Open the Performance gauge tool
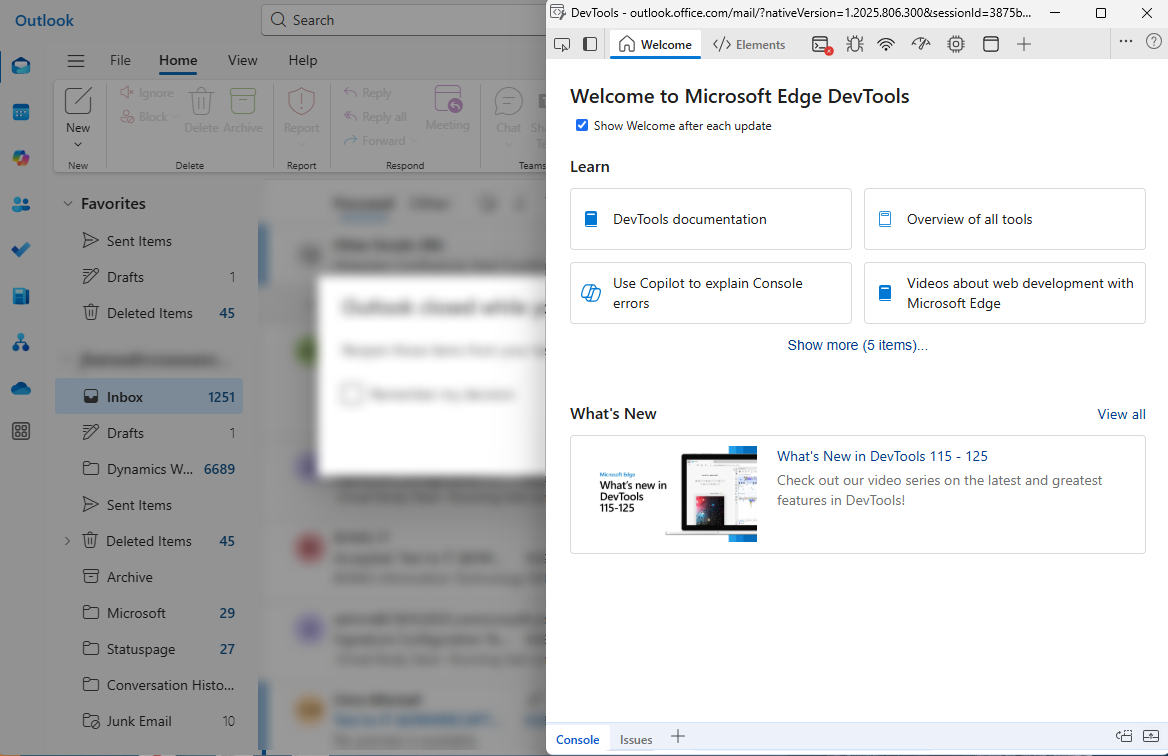The height and width of the screenshot is (756, 1168). pyautogui.click(x=921, y=44)
